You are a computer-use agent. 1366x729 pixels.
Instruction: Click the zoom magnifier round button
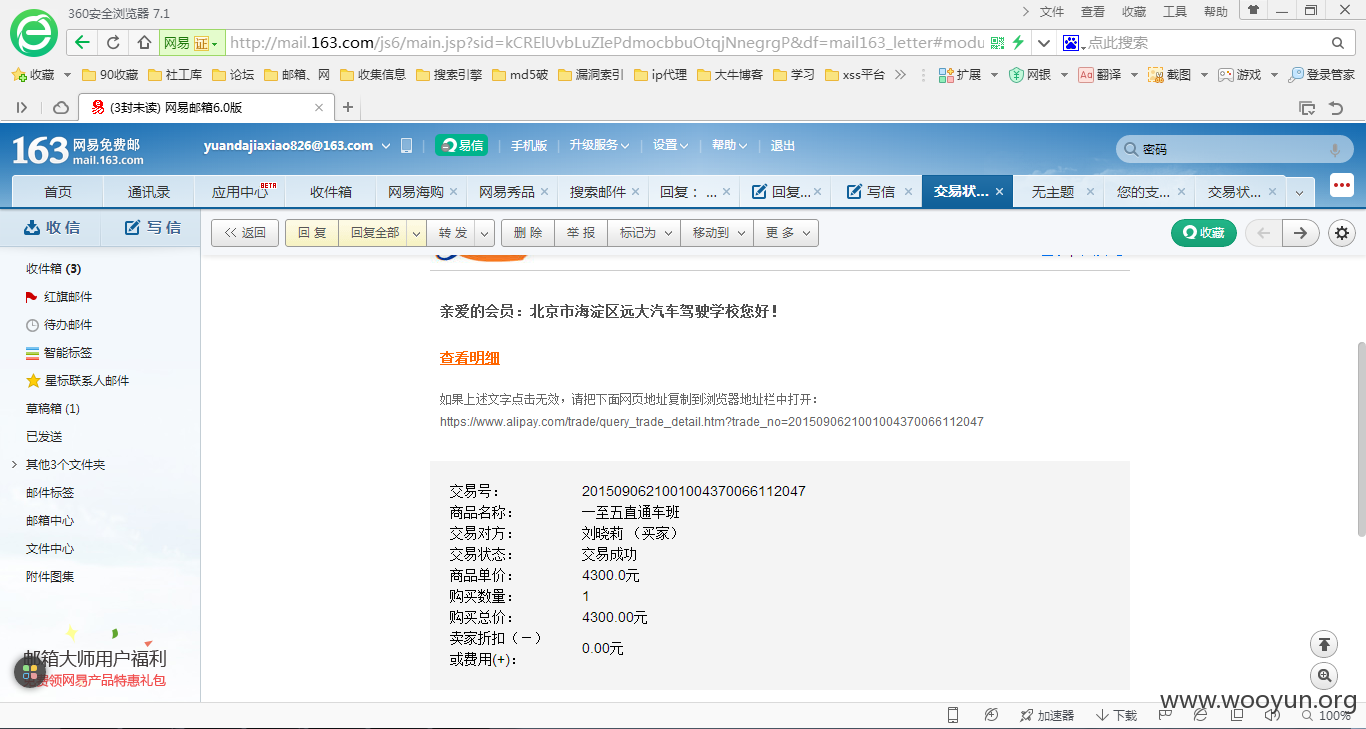[x=1324, y=676]
